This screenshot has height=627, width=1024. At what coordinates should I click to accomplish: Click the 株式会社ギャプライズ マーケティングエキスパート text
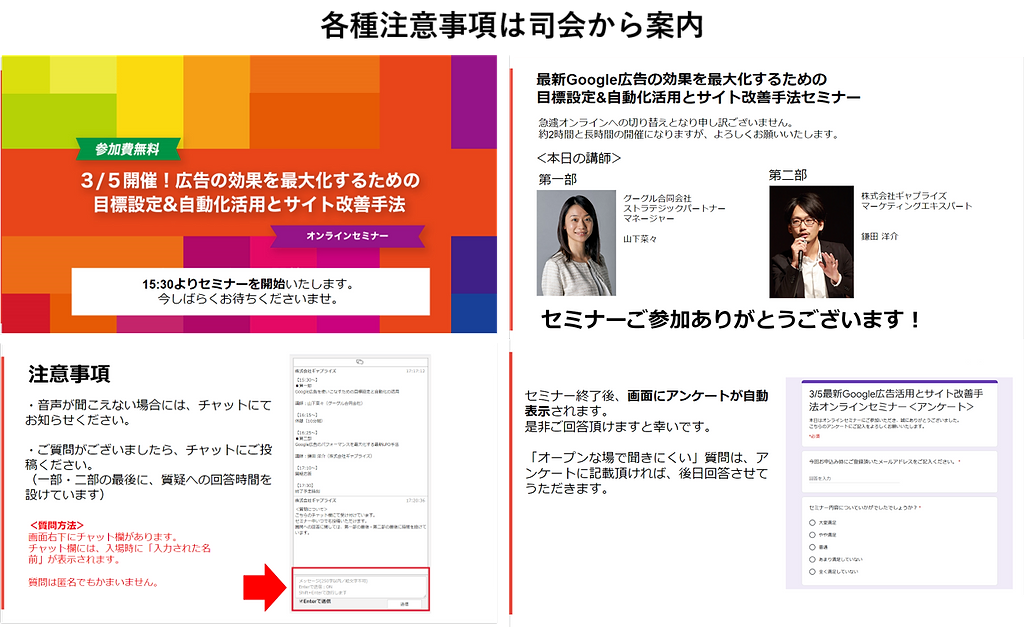(x=916, y=201)
